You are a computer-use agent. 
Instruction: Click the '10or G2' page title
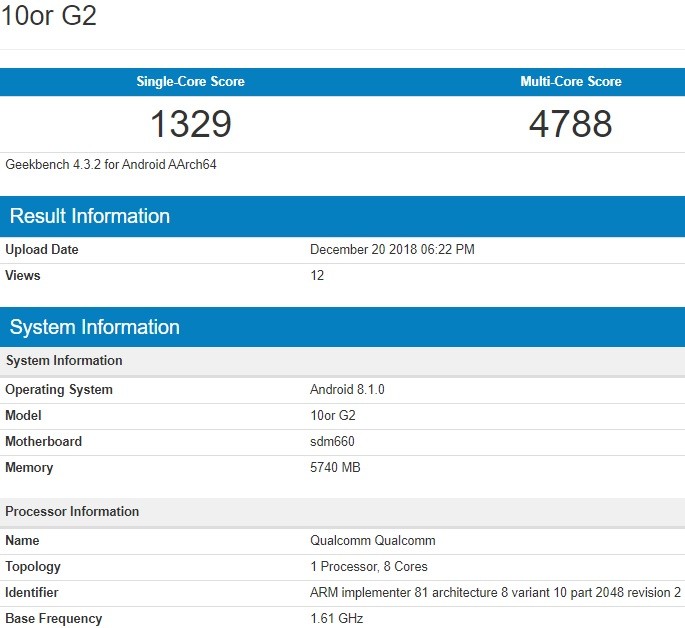click(48, 16)
